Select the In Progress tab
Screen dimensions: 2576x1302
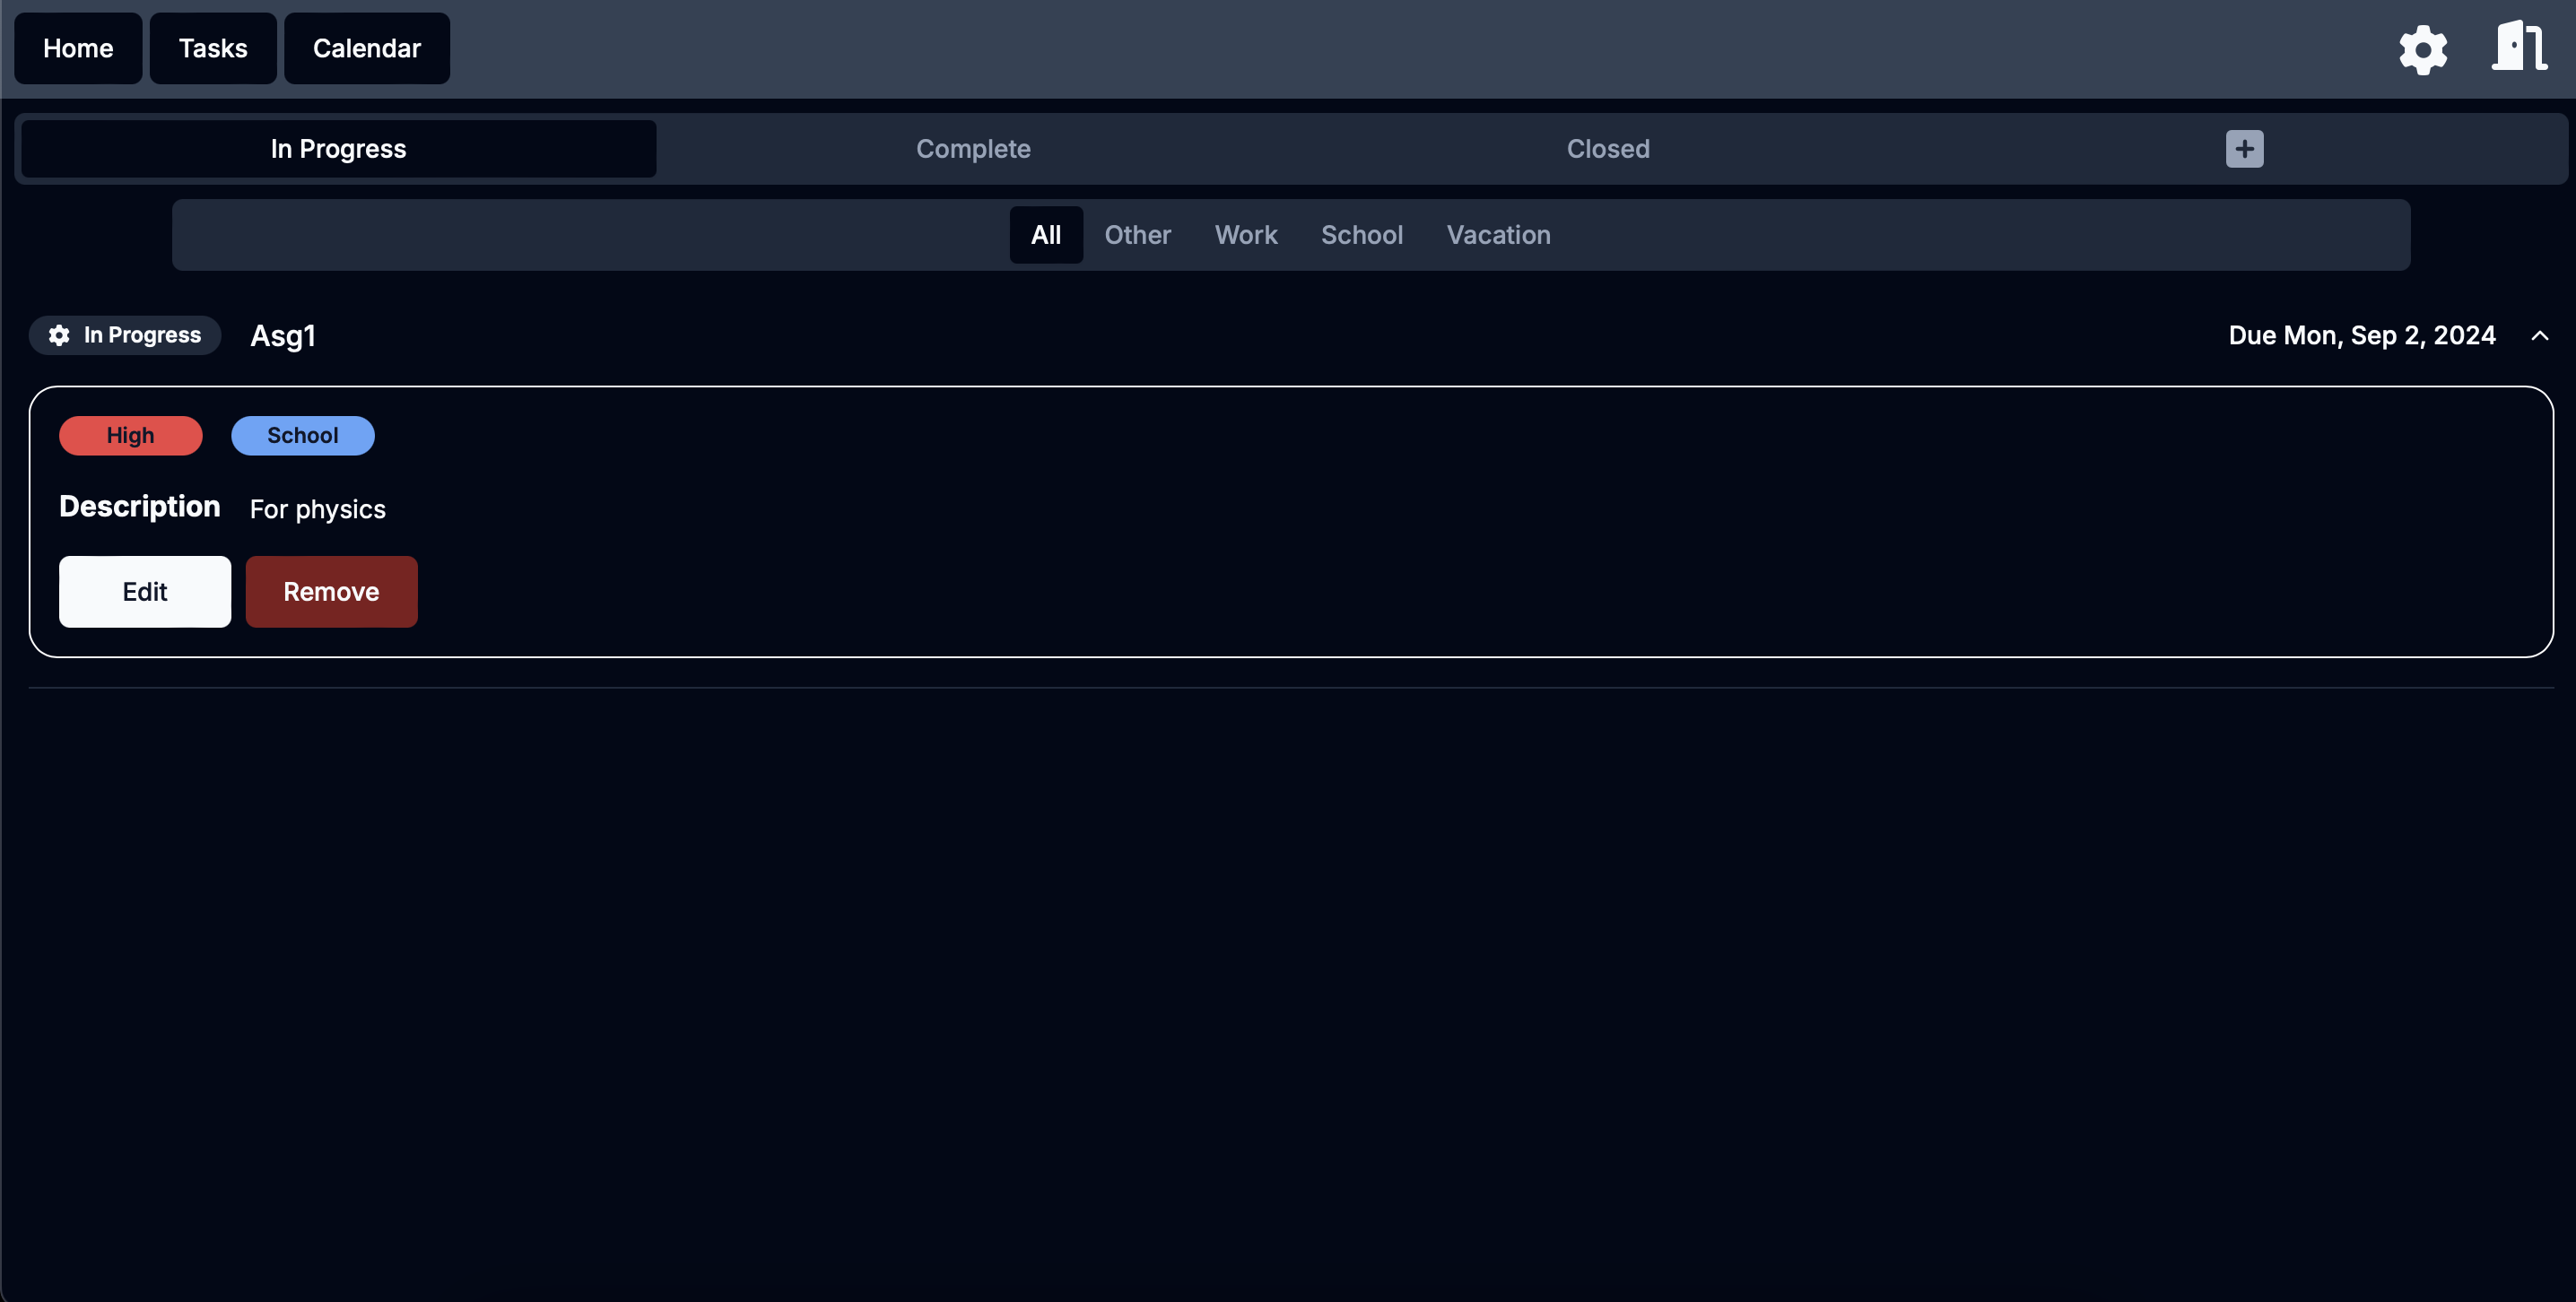338,149
